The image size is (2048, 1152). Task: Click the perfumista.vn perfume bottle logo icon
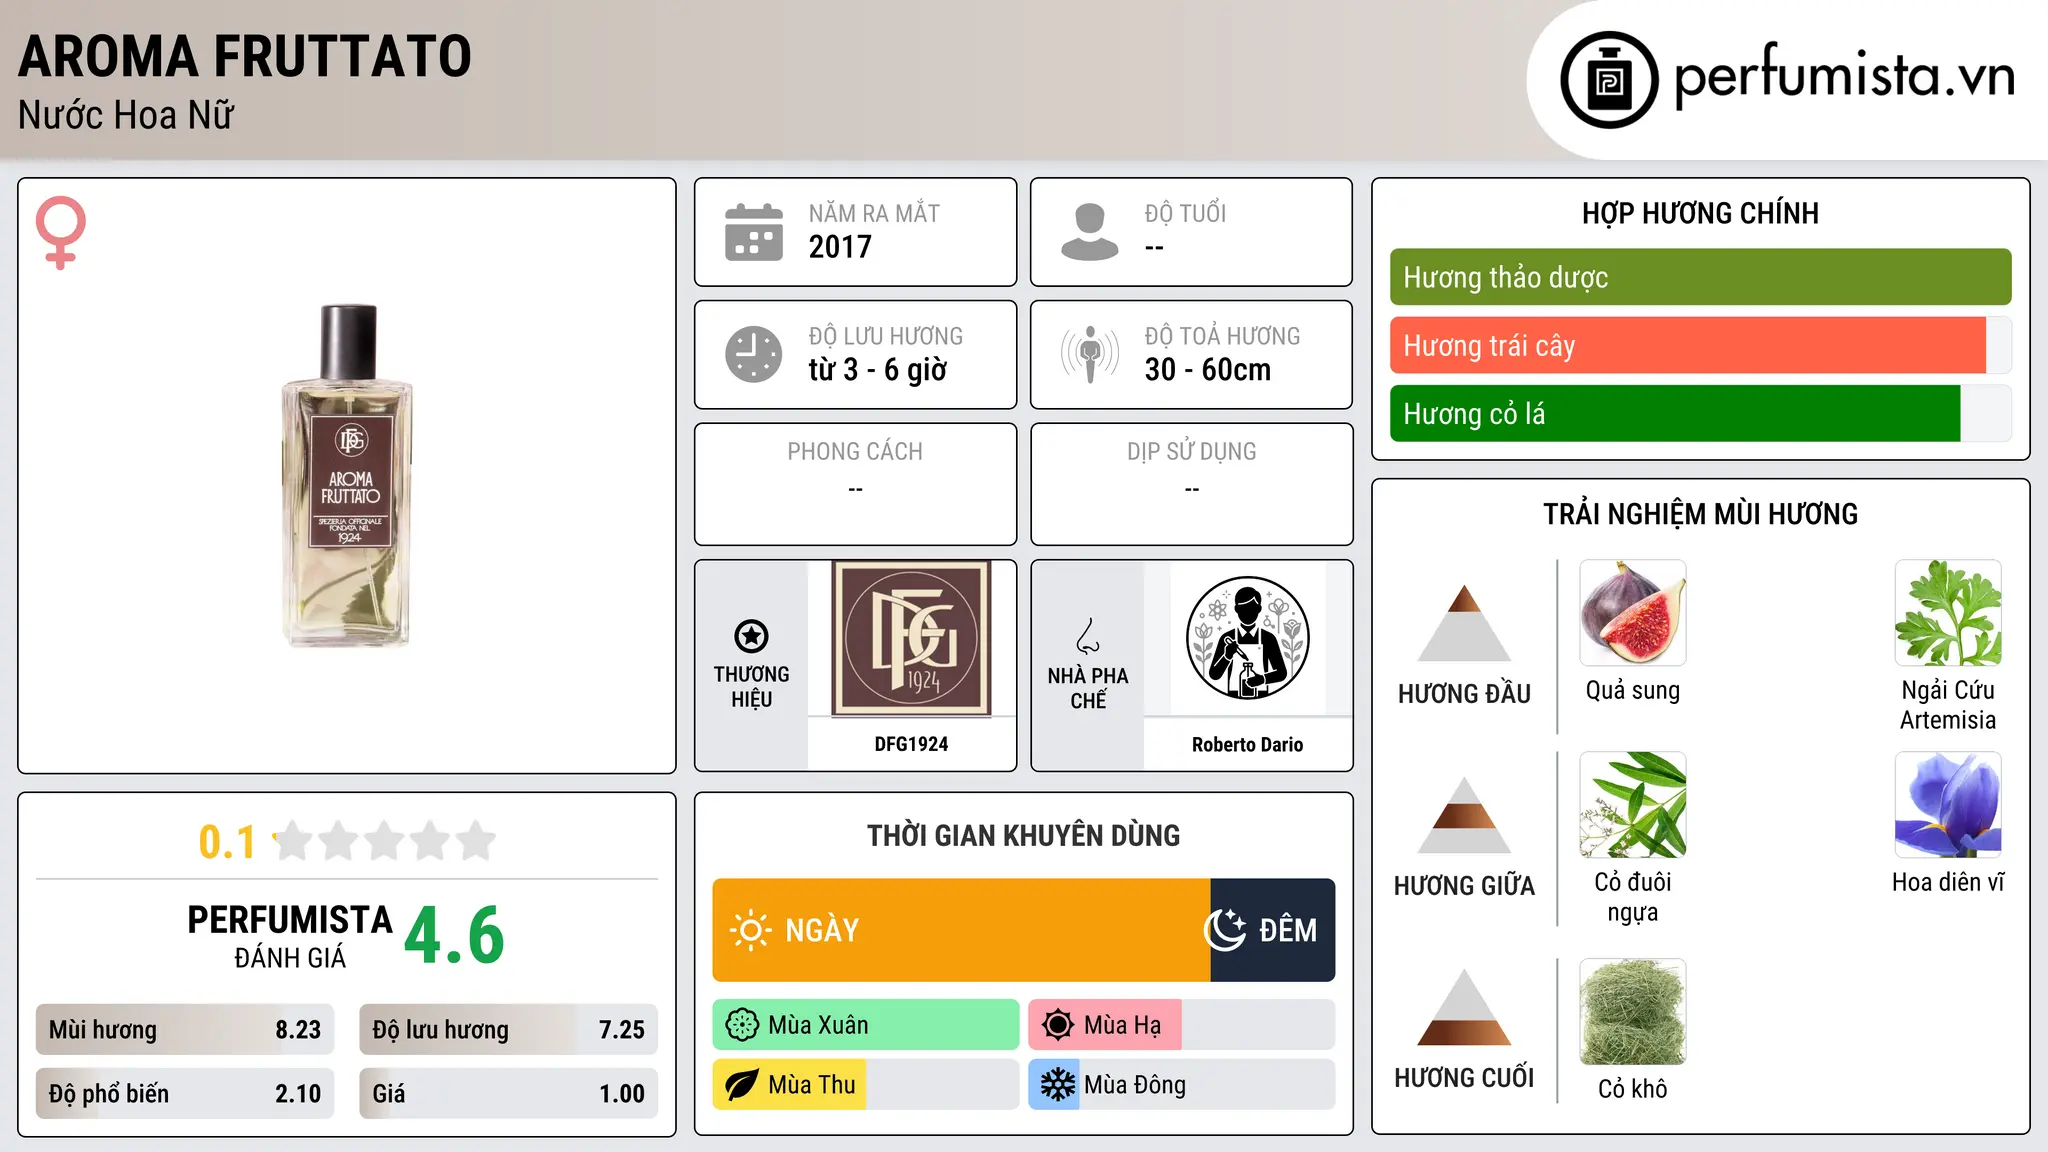(x=1609, y=80)
